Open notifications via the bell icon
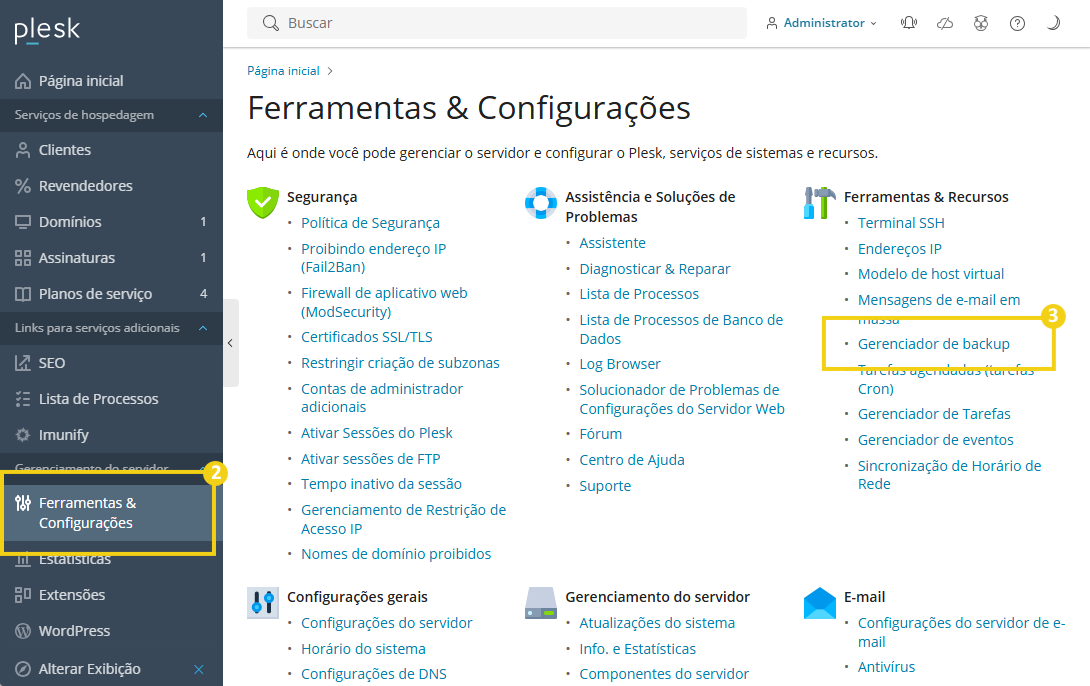 tap(909, 22)
